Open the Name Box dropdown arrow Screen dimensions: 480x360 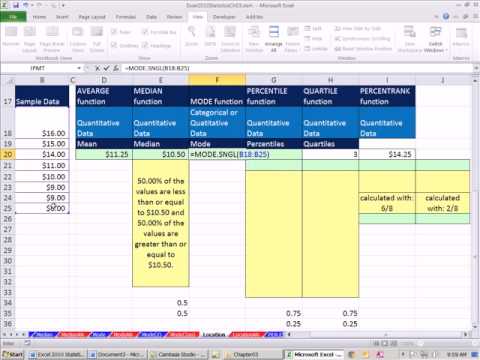click(79, 68)
